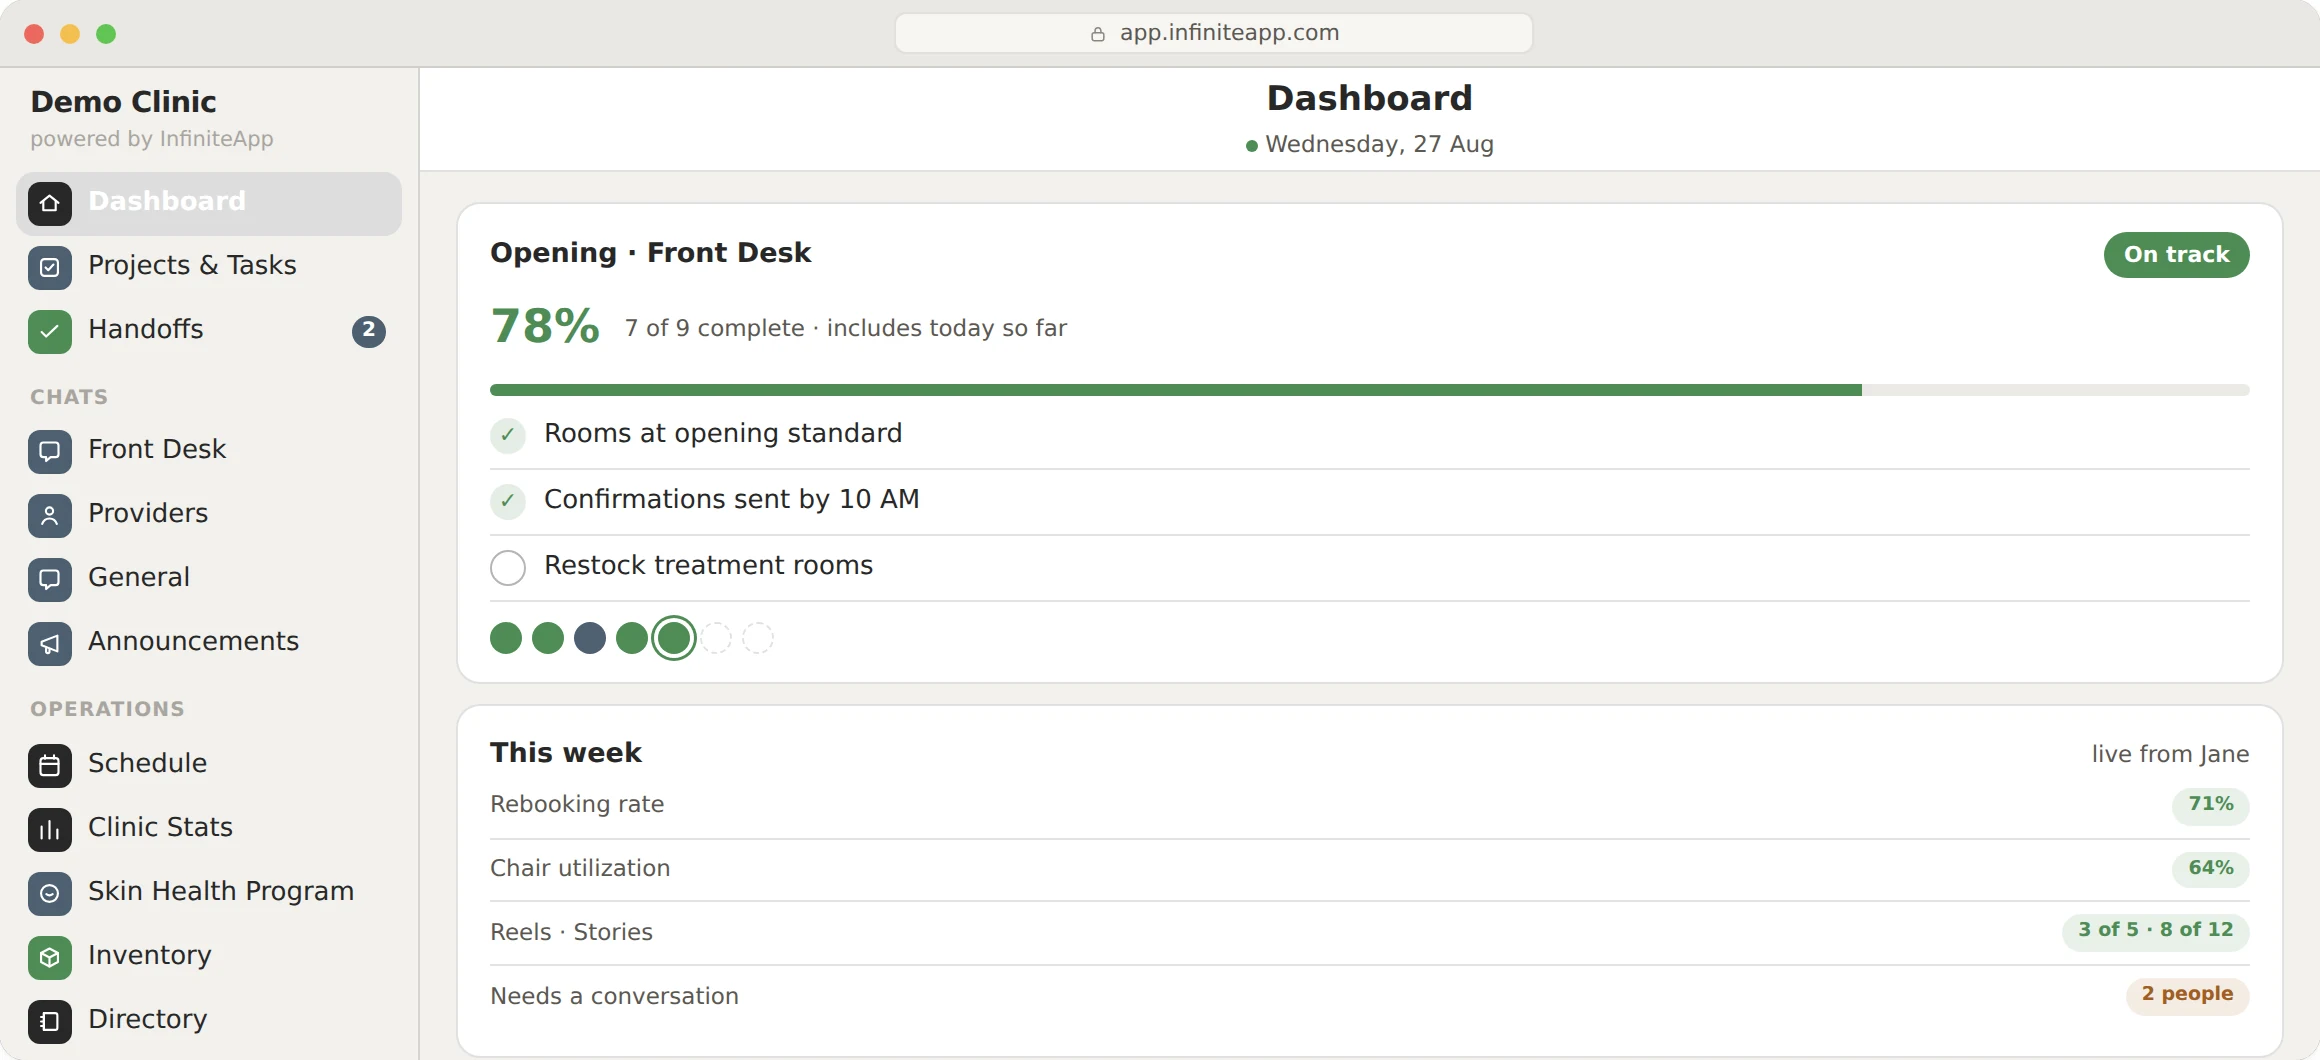Screen dimensions: 2320x1060
Task: Open Clinic Stats page
Action: coord(209,830)
